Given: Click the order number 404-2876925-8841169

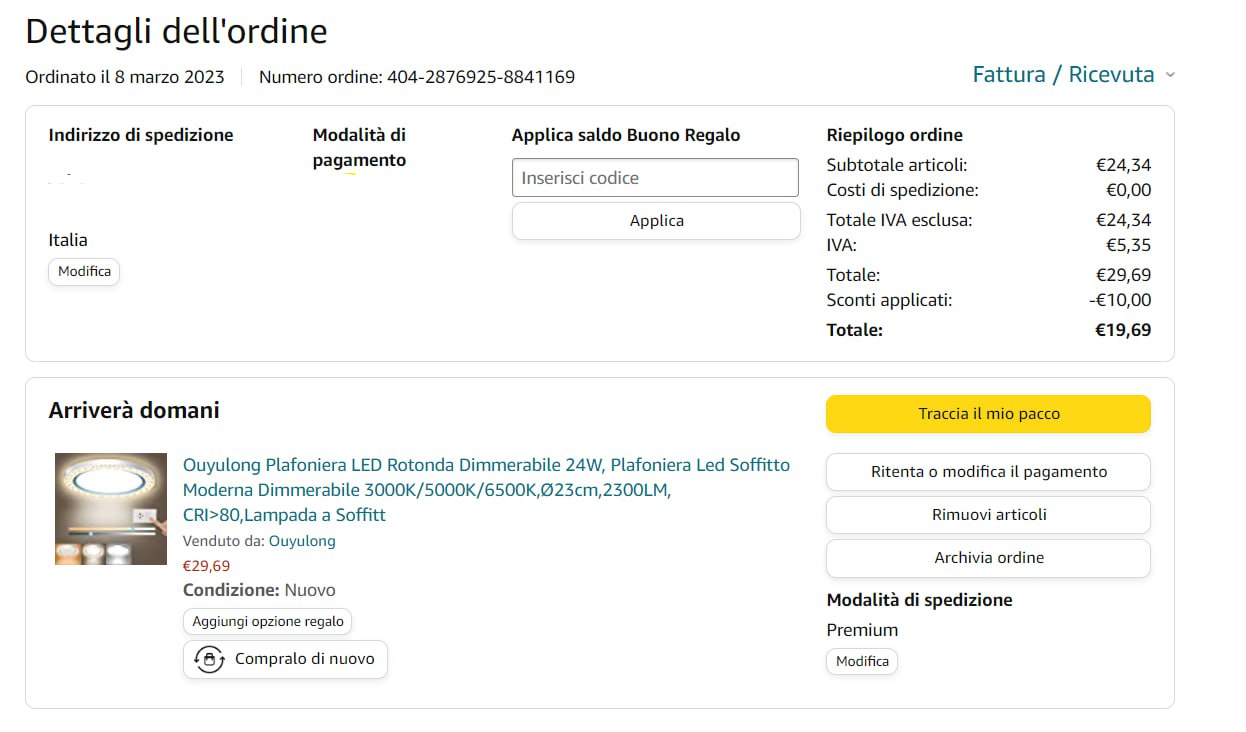Looking at the screenshot, I should click(481, 77).
